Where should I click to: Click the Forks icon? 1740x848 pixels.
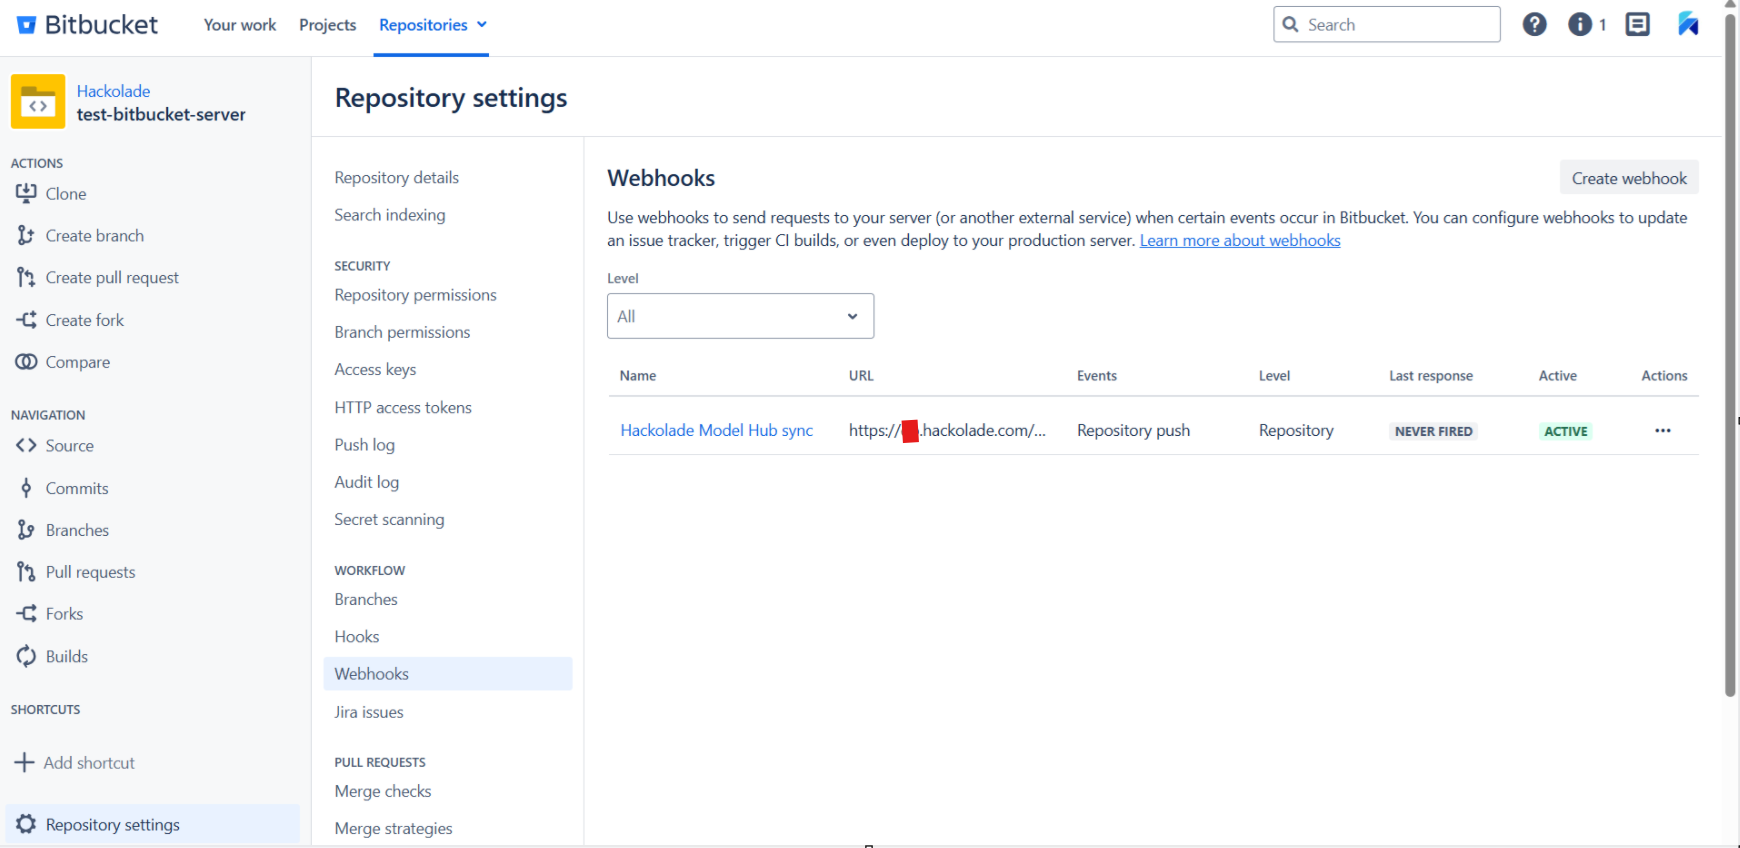26,614
